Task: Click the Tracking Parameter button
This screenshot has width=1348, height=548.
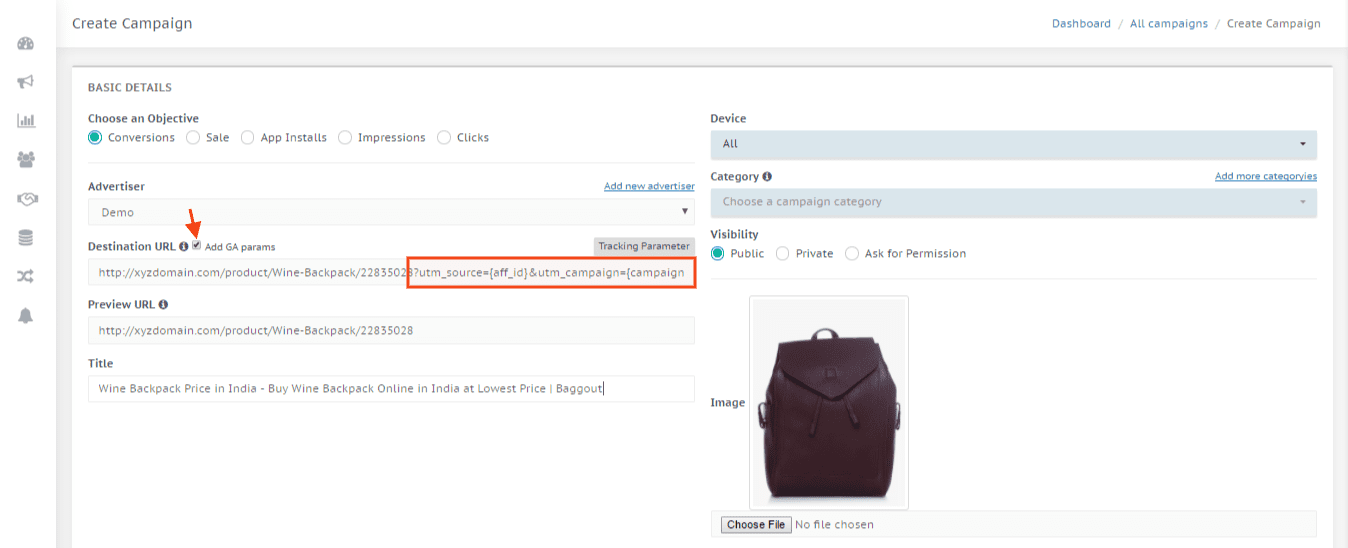Action: (x=643, y=246)
